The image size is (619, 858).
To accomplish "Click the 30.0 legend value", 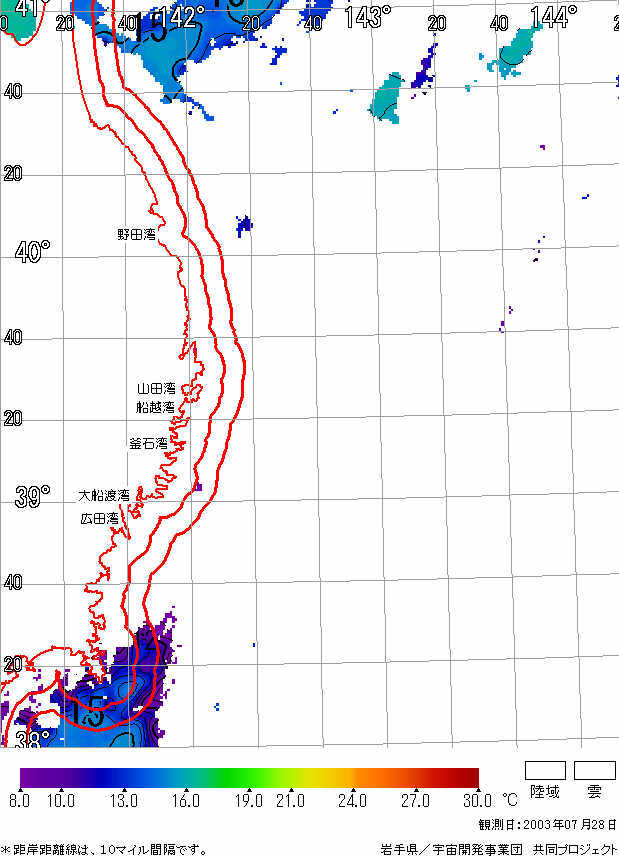I will tap(477, 801).
